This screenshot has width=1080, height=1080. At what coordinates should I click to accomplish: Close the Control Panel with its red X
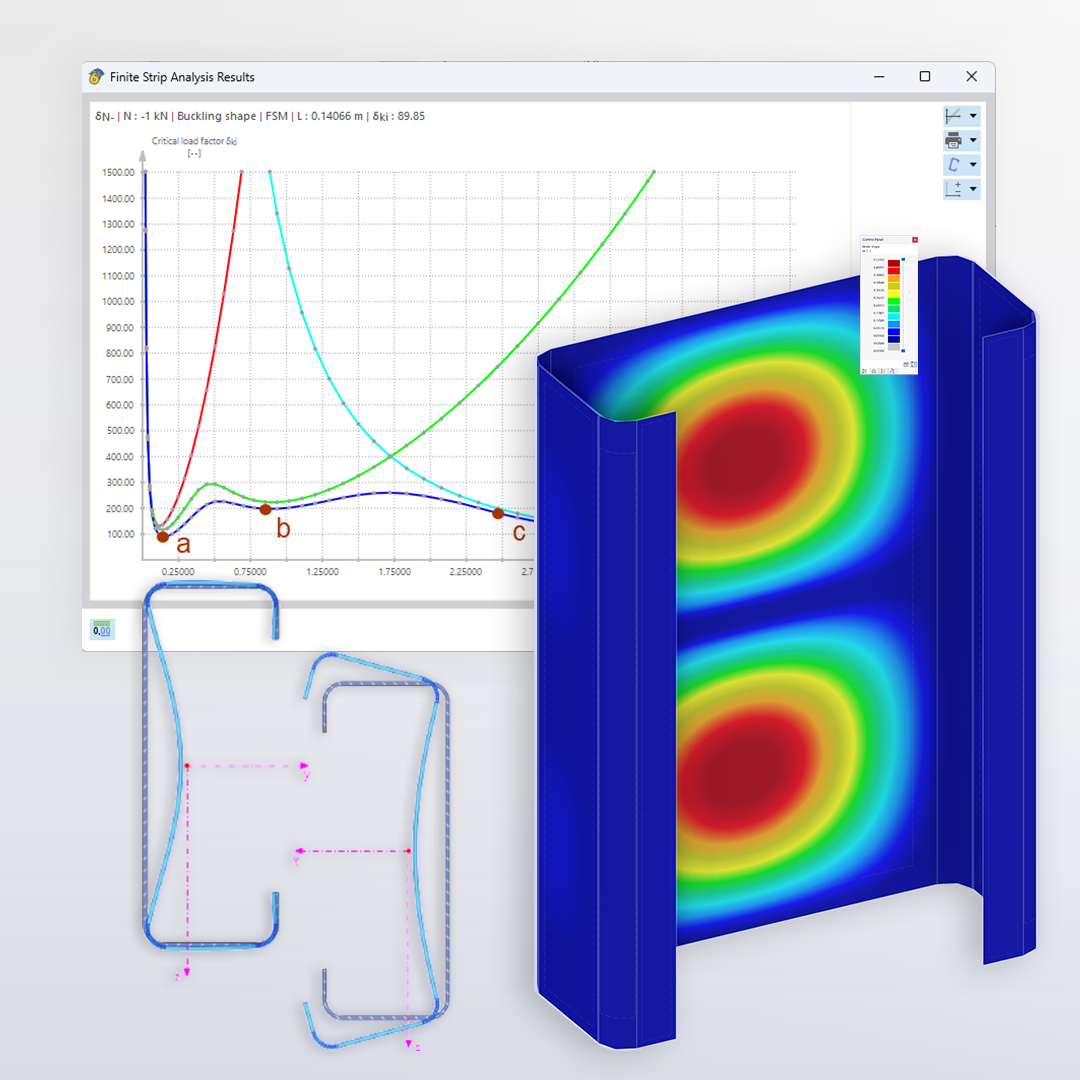coord(915,240)
